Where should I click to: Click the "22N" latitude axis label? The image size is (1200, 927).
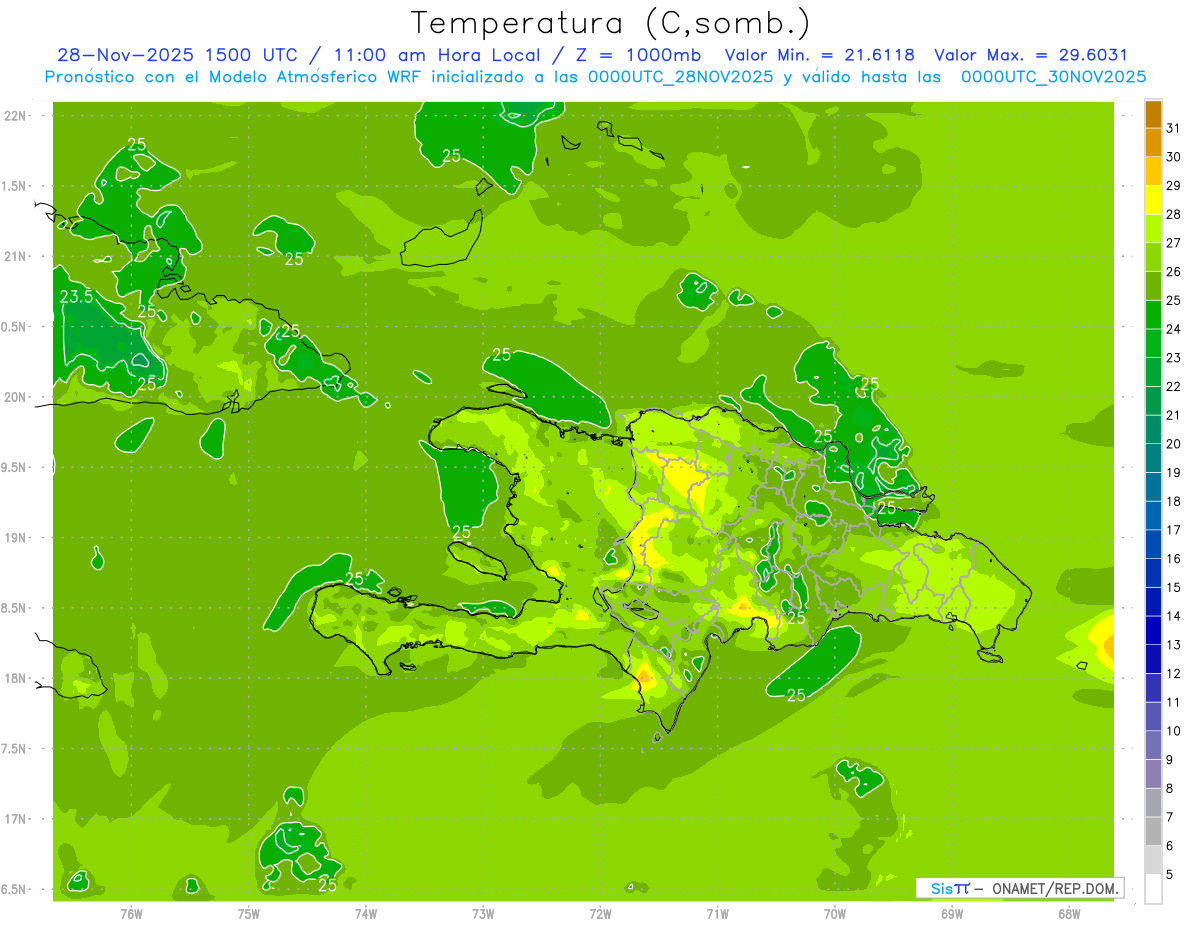[15, 115]
